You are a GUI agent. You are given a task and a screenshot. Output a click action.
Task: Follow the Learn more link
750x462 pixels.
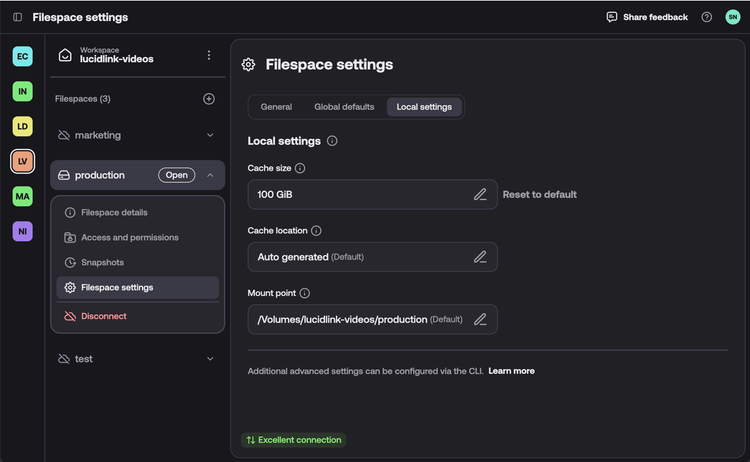point(511,371)
